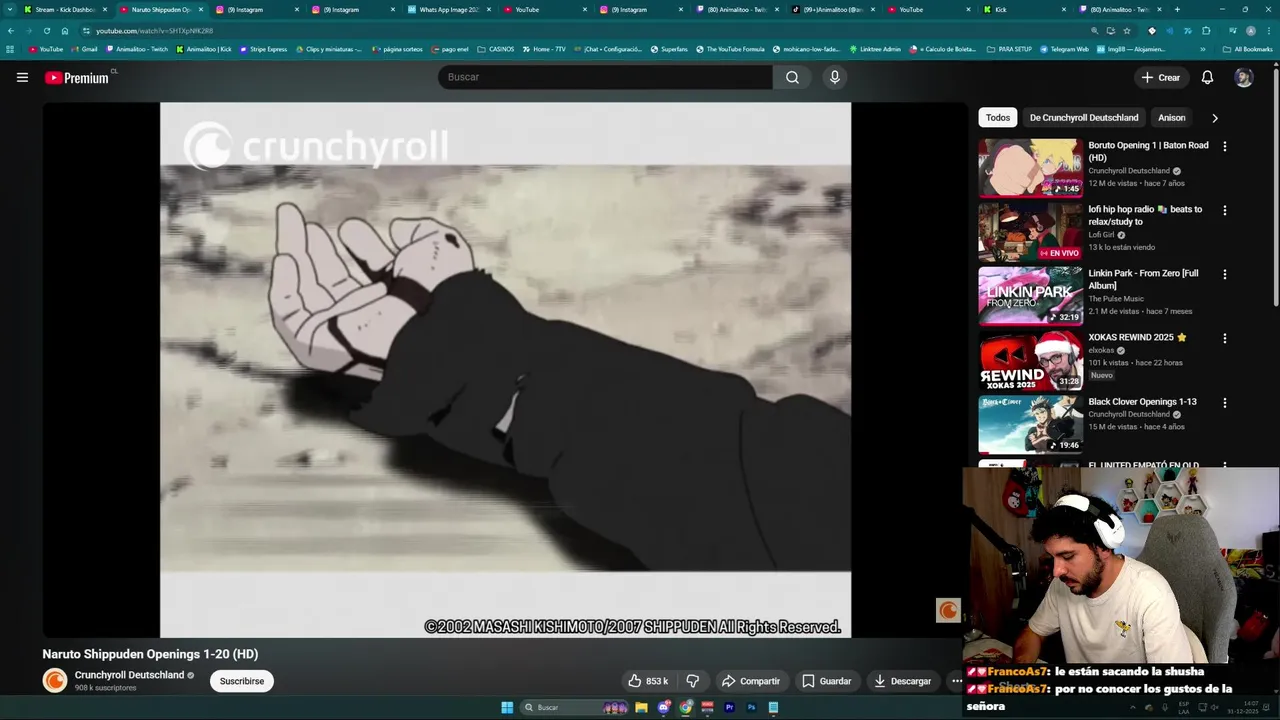Click the YouTube Buscar search field
This screenshot has width=1280, height=720.
tap(605, 77)
